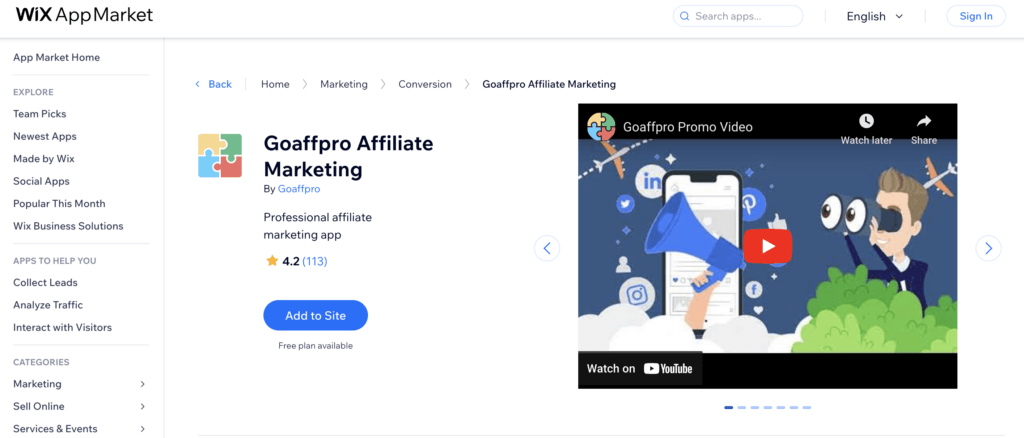Click the Goaffpro puzzle app icon

[220, 155]
